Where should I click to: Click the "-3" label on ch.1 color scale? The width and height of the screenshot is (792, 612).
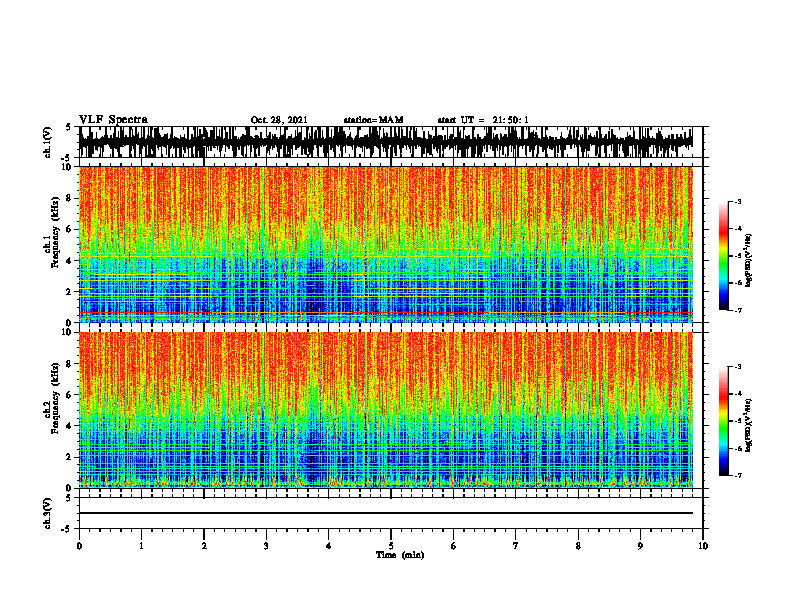[x=738, y=201]
